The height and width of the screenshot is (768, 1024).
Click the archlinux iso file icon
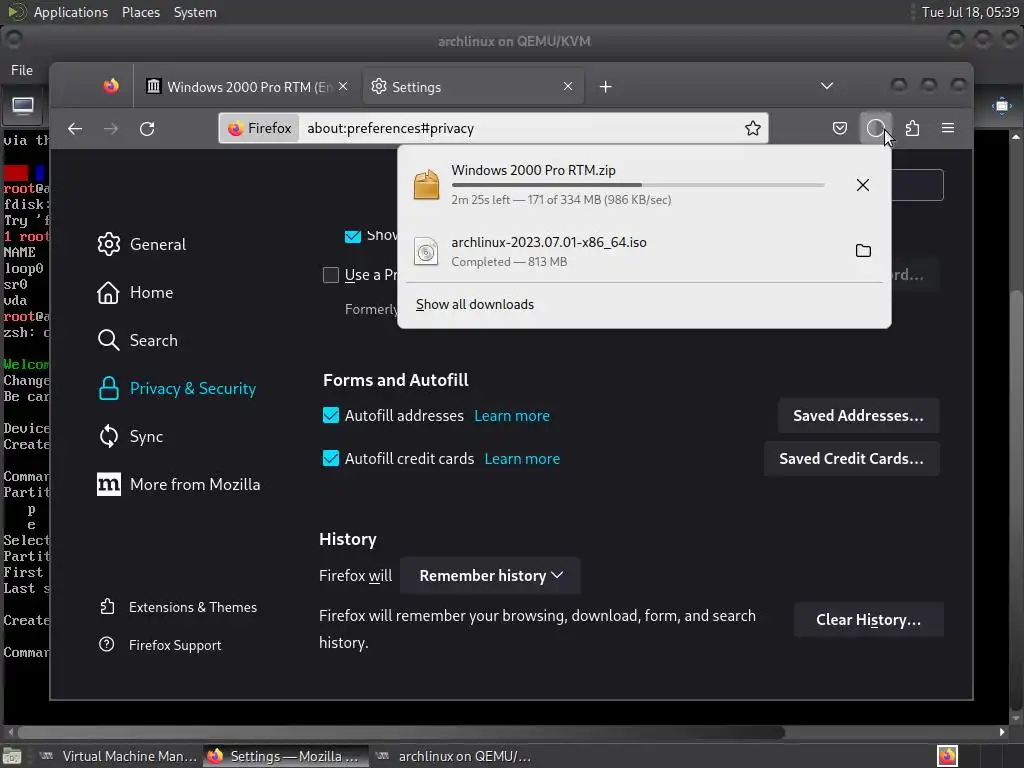pos(426,251)
